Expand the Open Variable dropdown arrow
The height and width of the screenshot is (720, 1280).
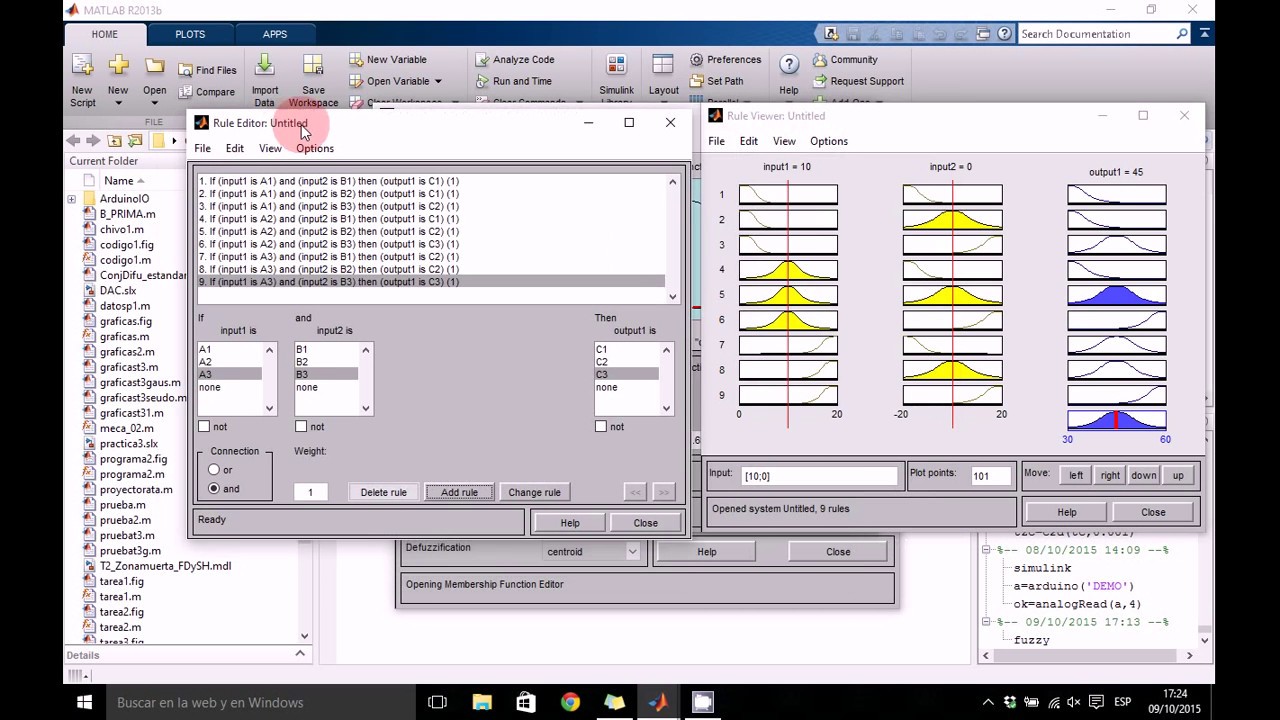[438, 81]
